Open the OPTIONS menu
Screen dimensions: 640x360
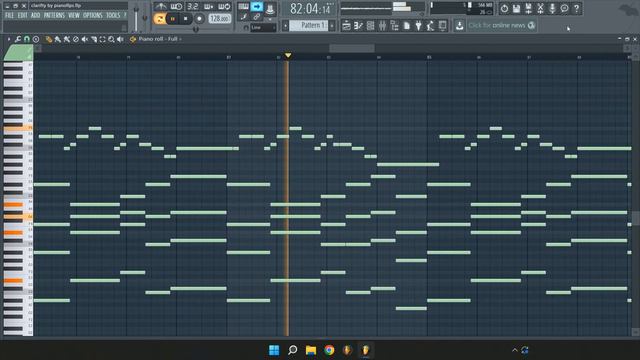[x=93, y=16]
